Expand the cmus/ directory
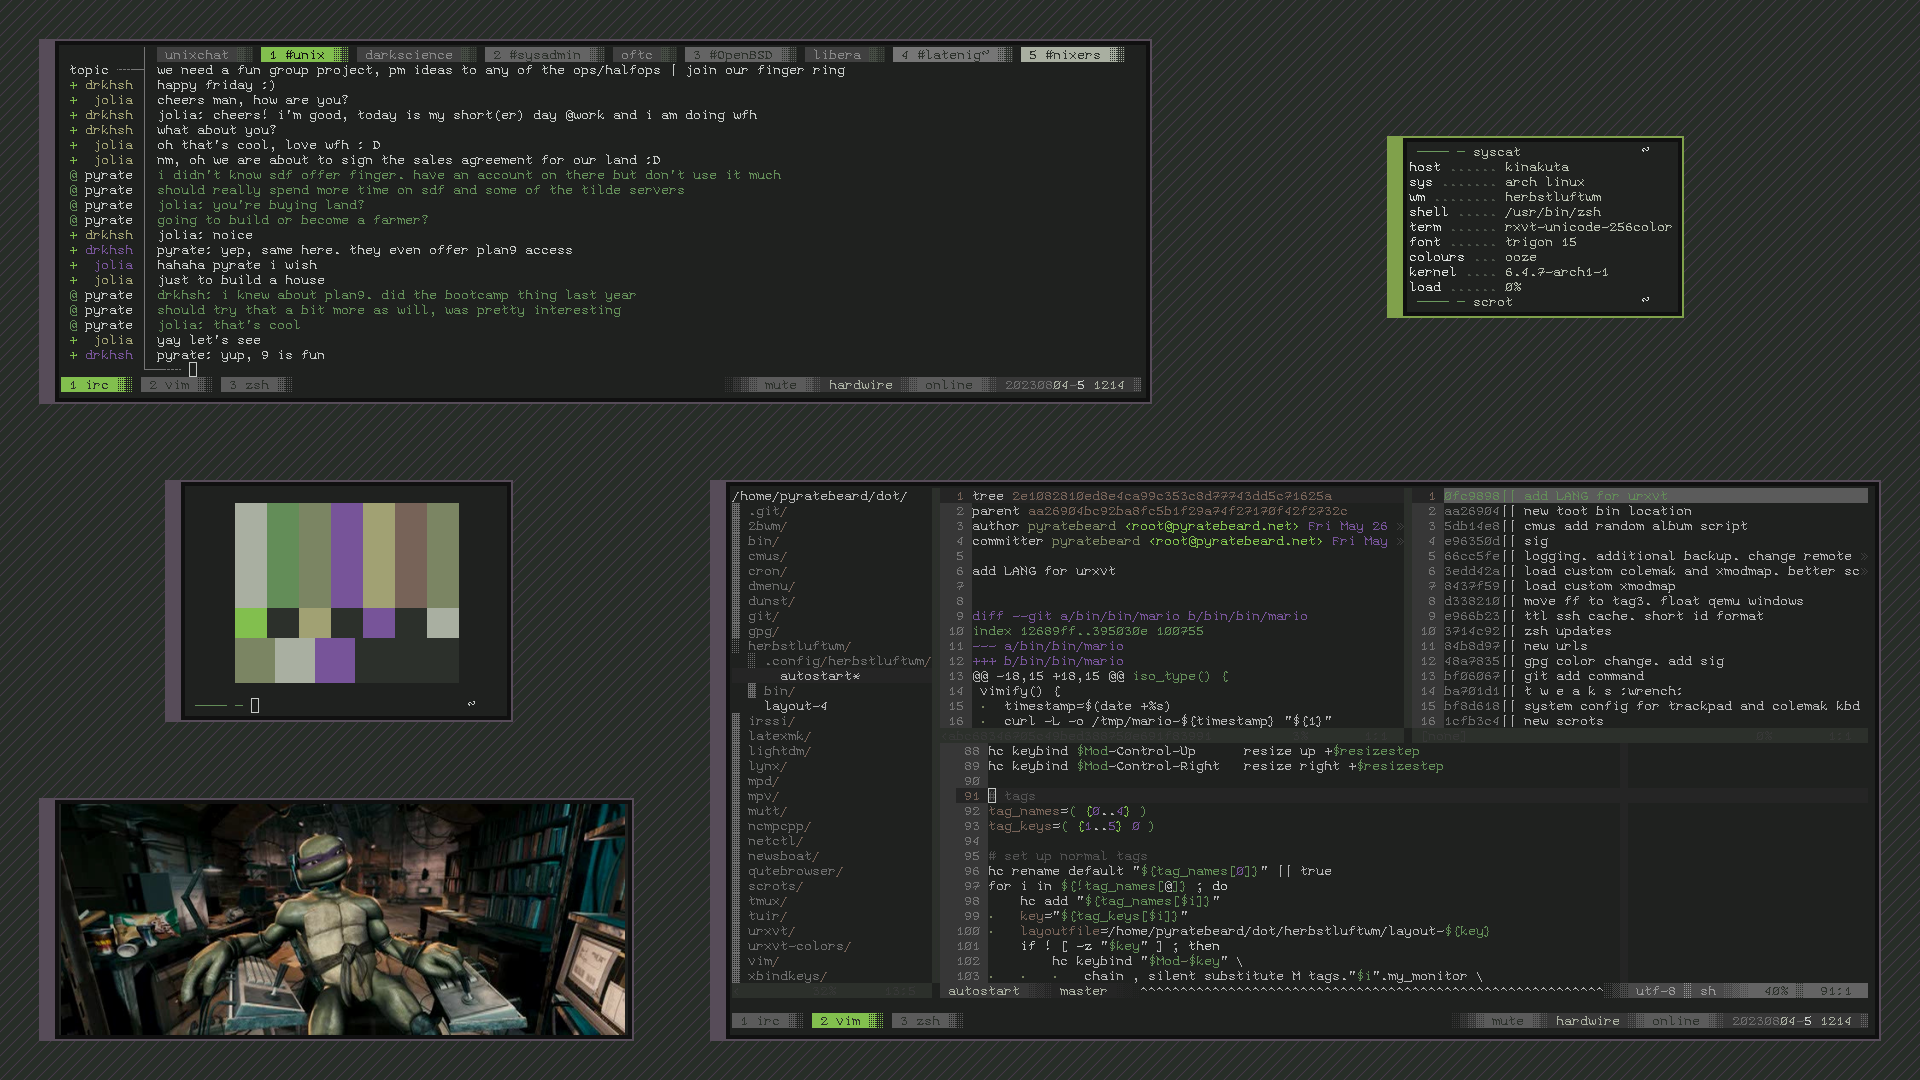 click(x=767, y=556)
